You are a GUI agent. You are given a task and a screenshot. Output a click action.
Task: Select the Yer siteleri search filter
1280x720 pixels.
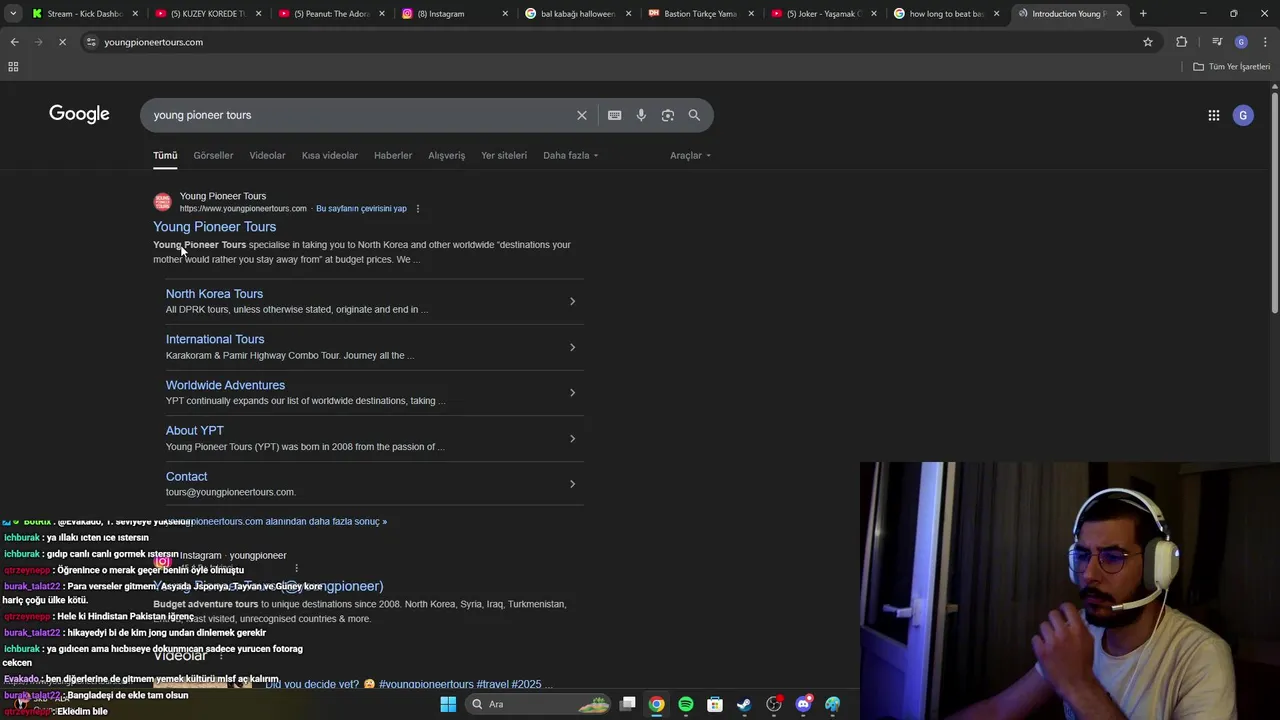coord(504,155)
